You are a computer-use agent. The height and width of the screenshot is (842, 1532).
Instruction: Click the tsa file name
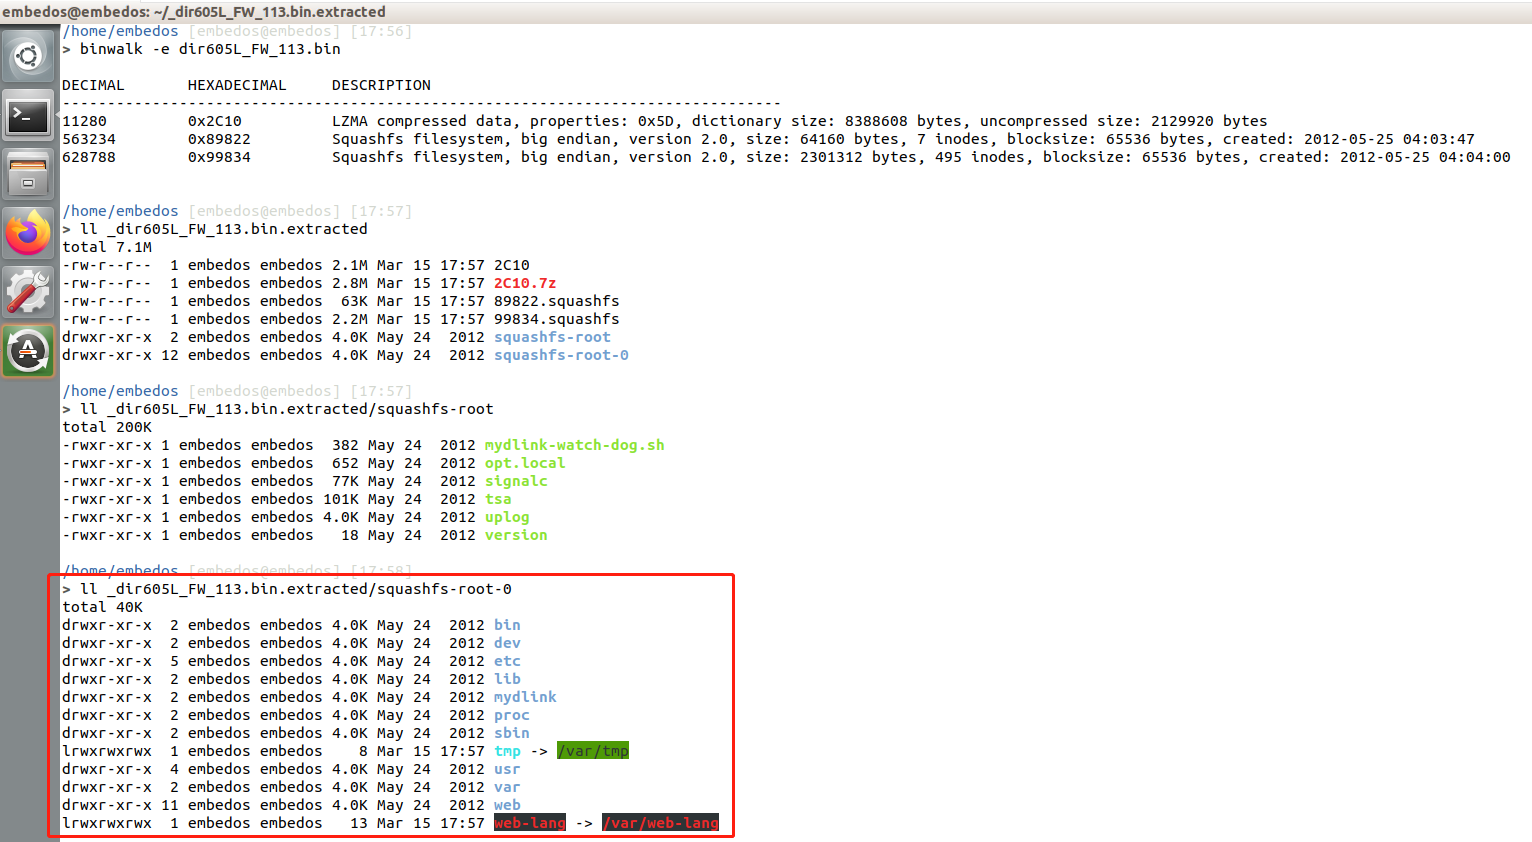coord(498,499)
